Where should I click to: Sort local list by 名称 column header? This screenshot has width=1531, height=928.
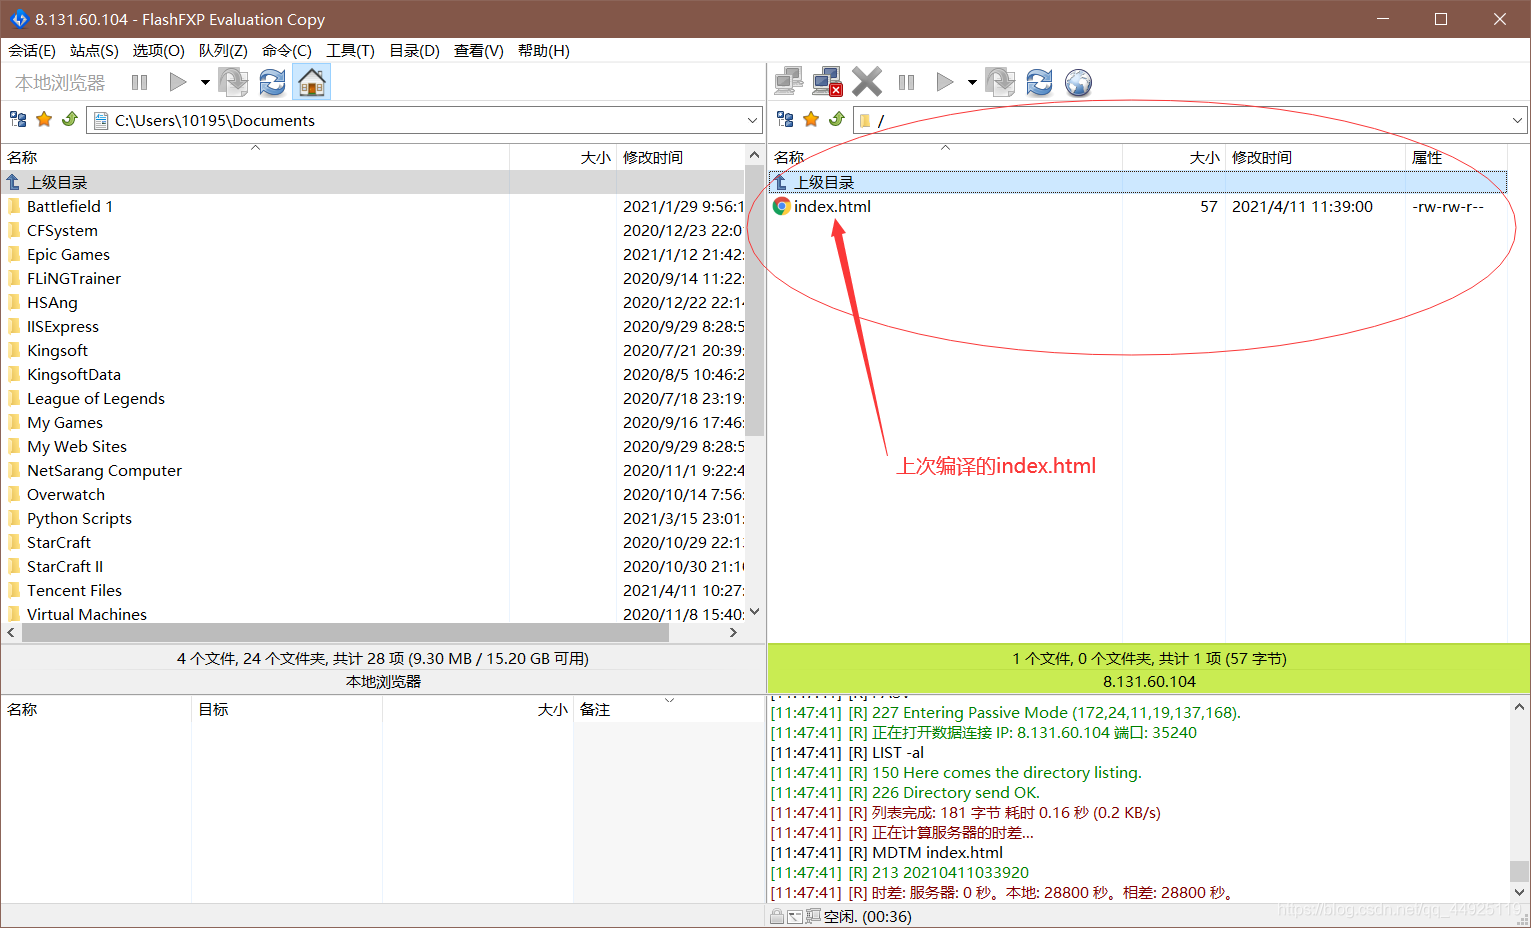tap(255, 157)
